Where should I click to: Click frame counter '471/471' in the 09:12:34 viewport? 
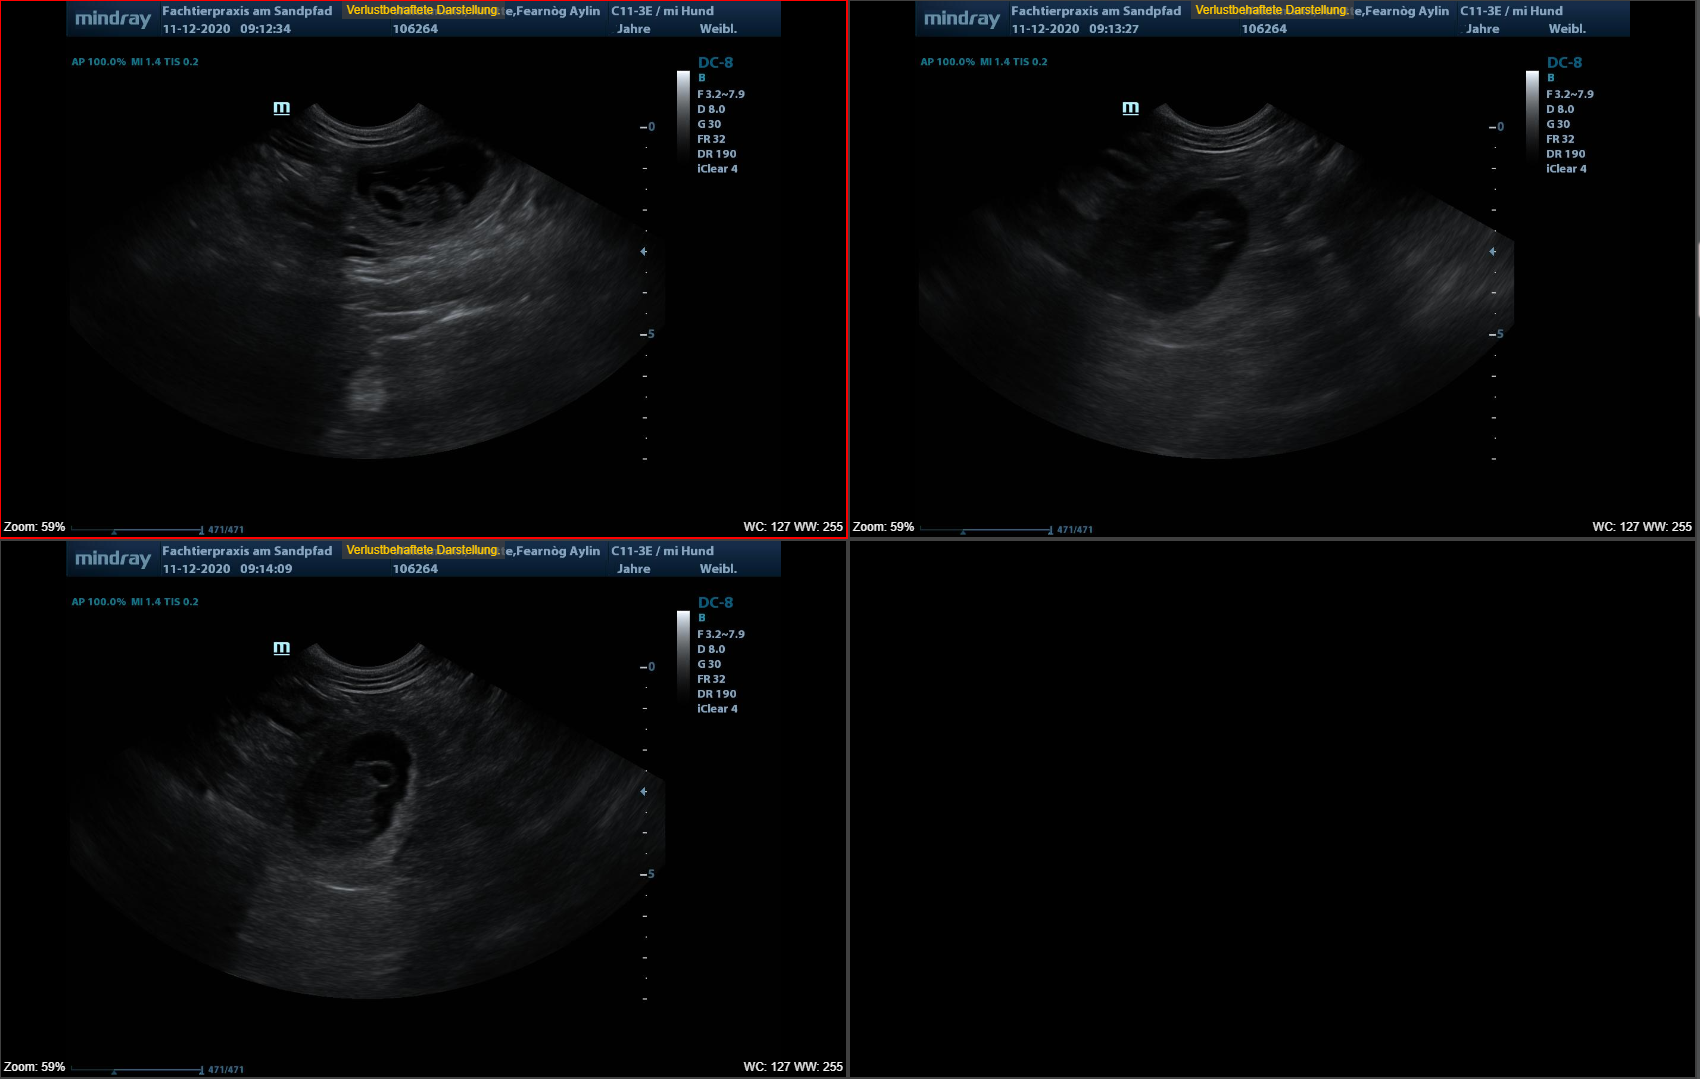[226, 530]
